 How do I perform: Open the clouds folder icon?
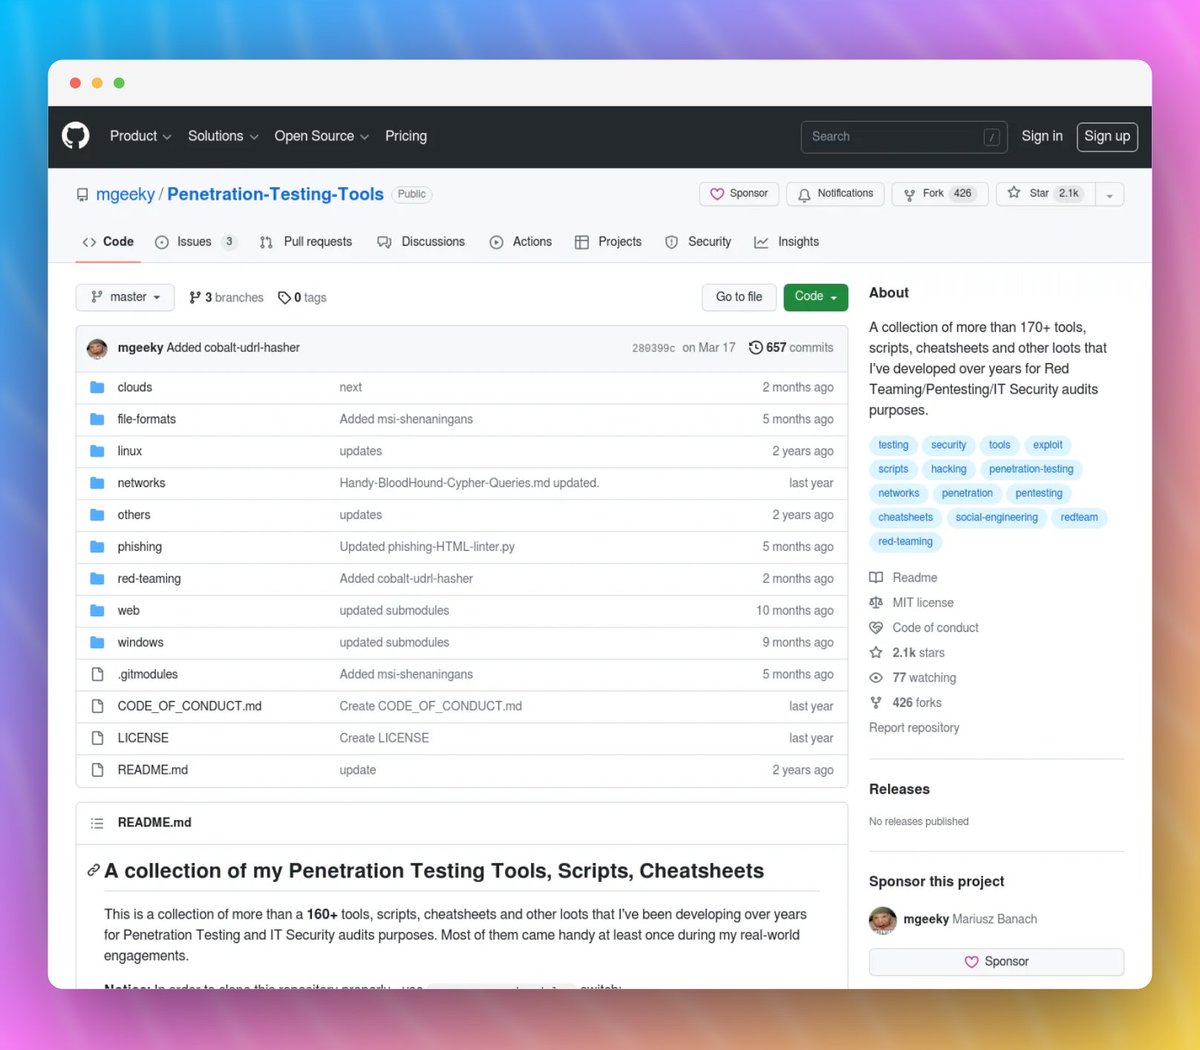click(97, 387)
